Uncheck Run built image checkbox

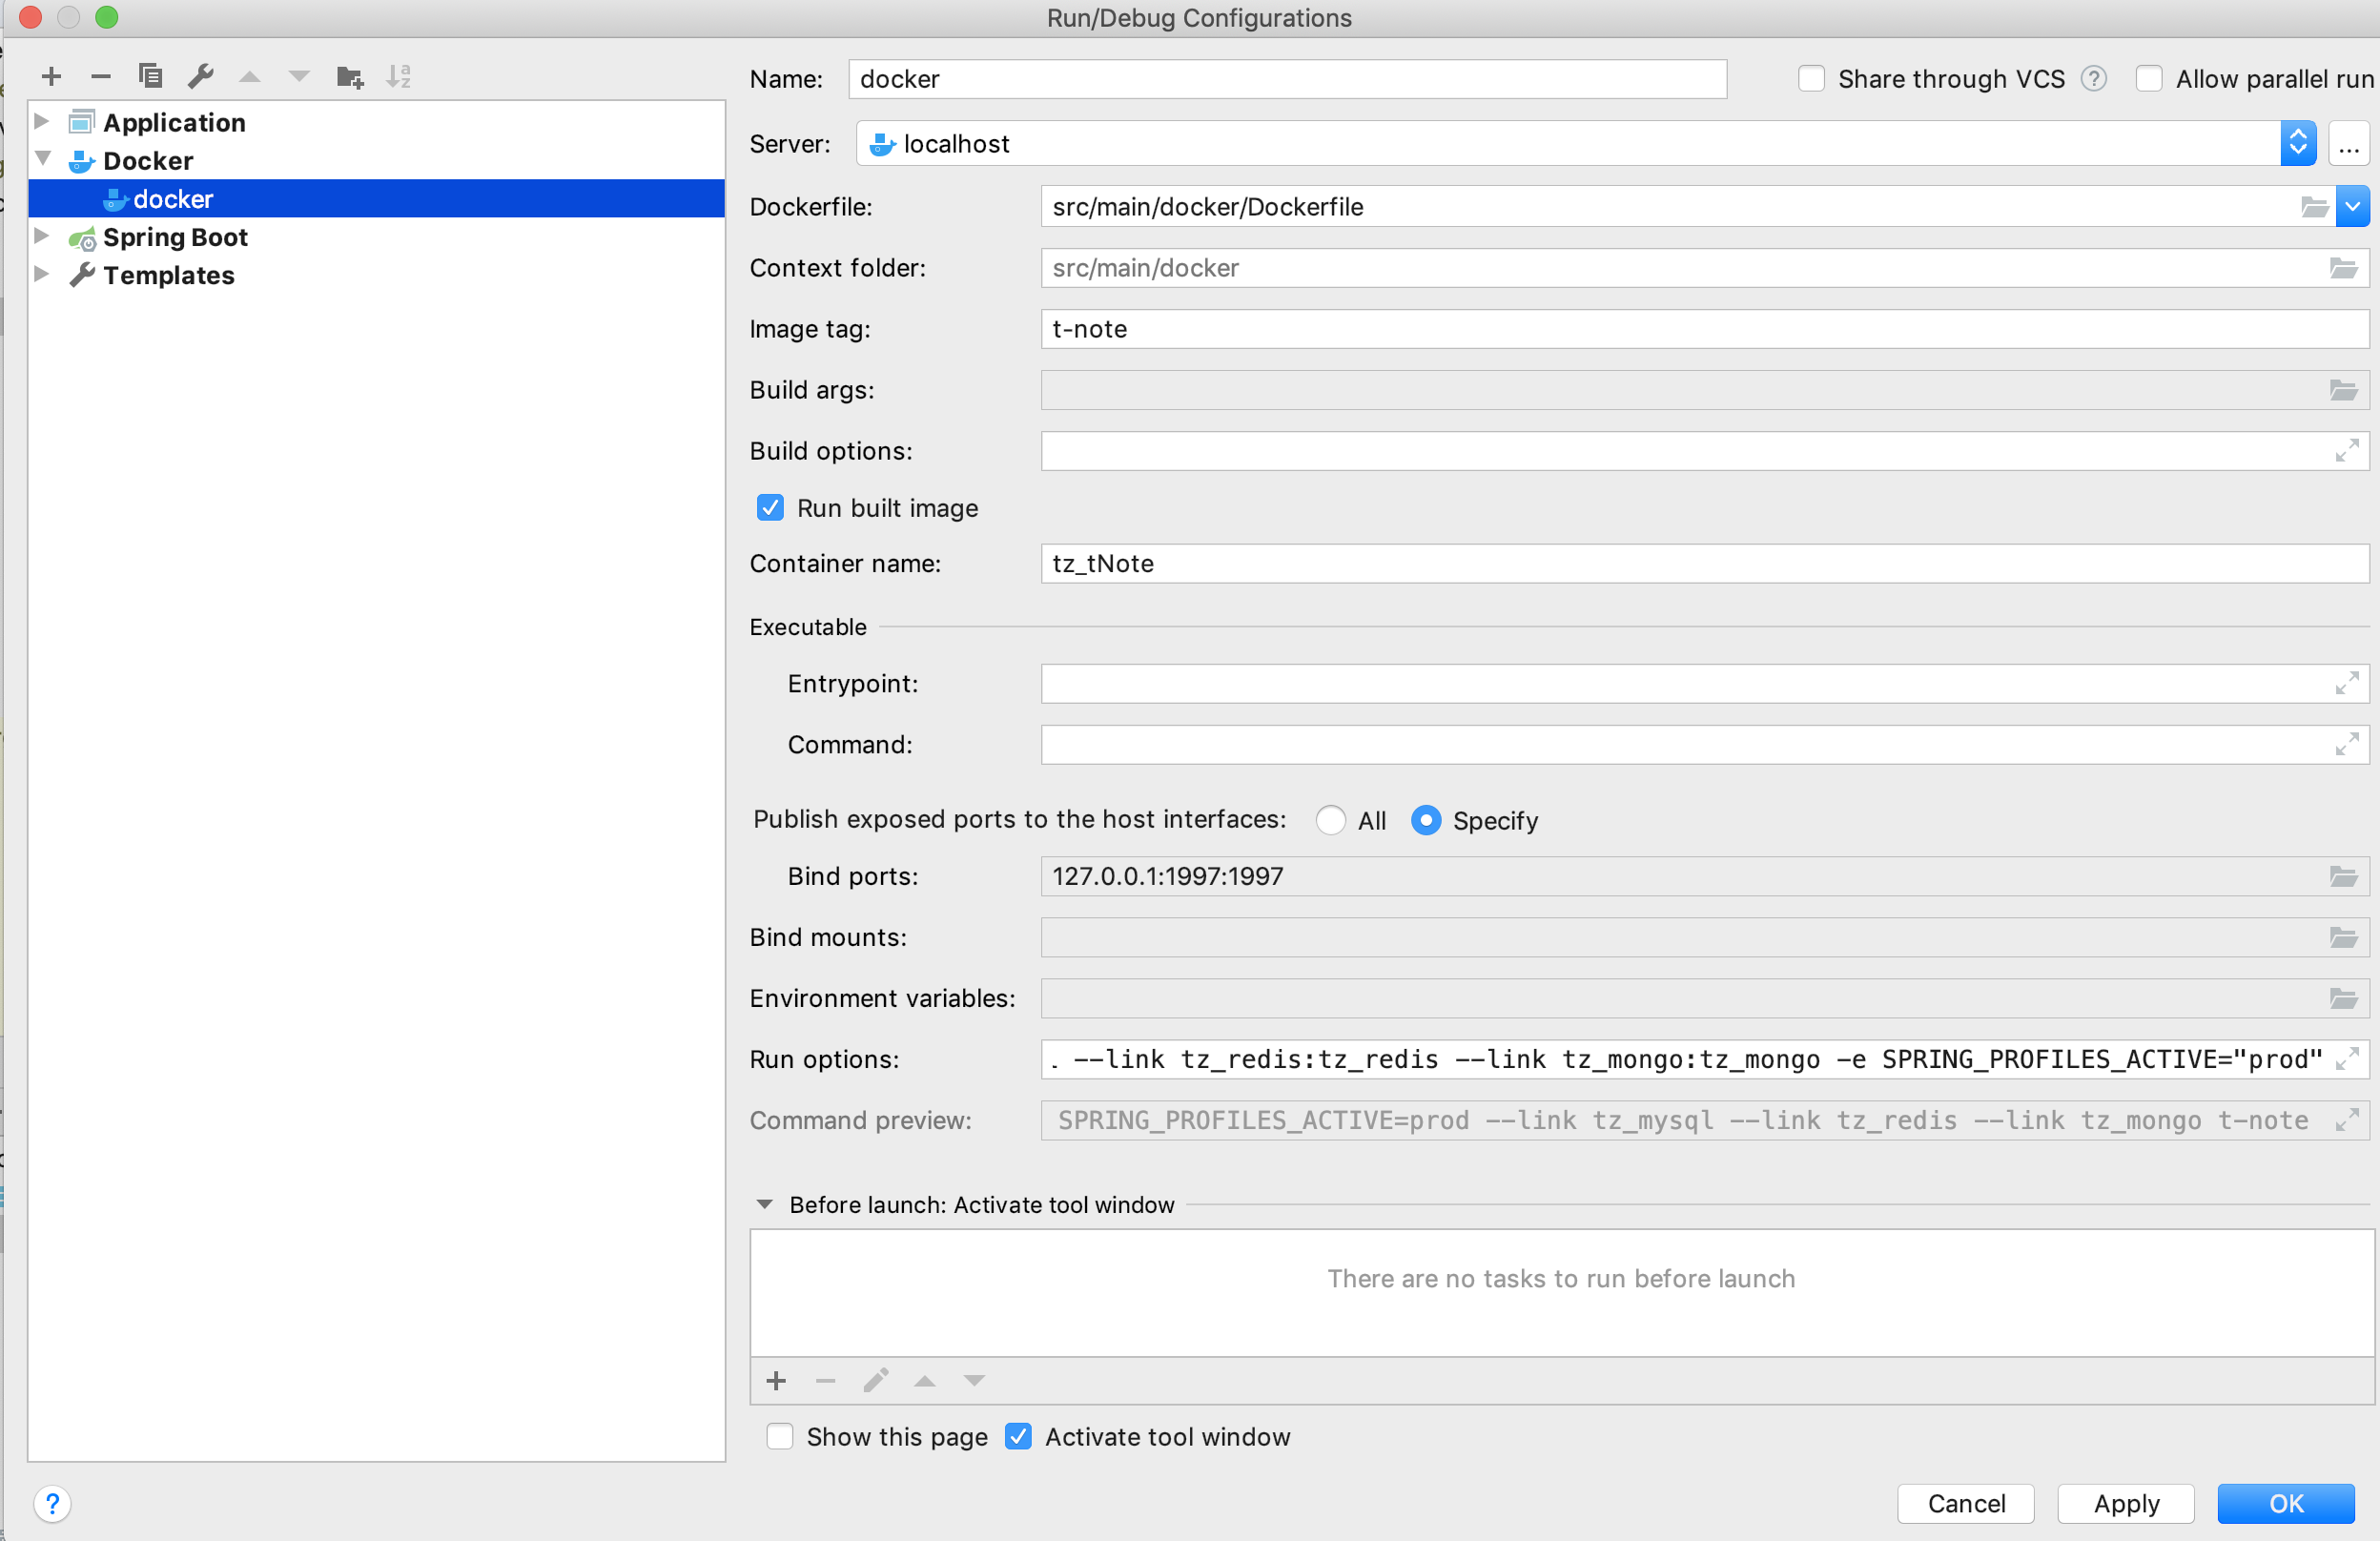tap(770, 508)
